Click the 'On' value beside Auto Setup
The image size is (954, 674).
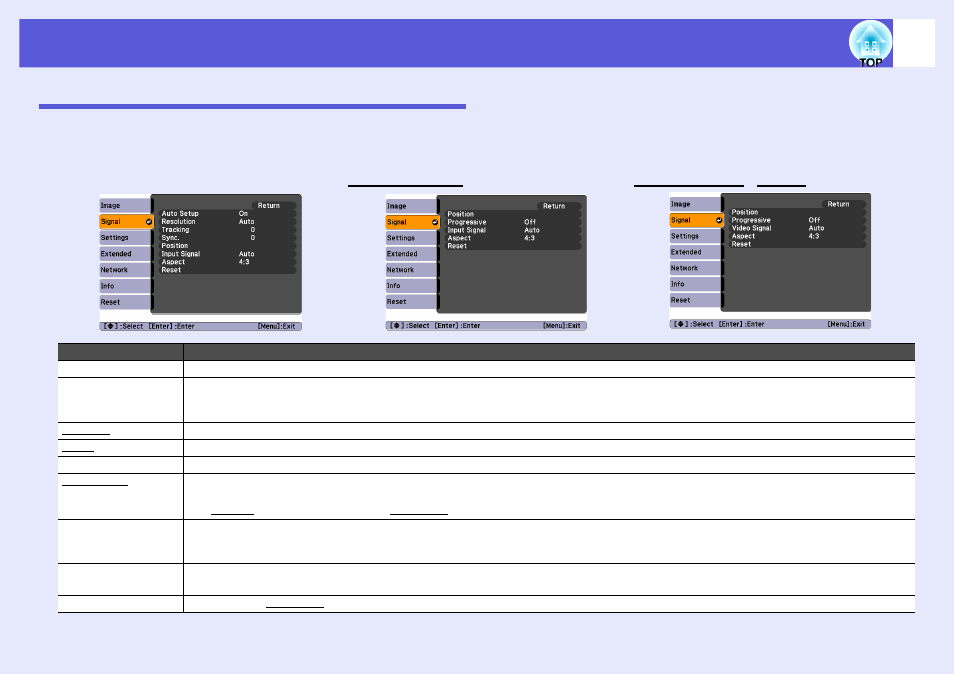pyautogui.click(x=243, y=214)
